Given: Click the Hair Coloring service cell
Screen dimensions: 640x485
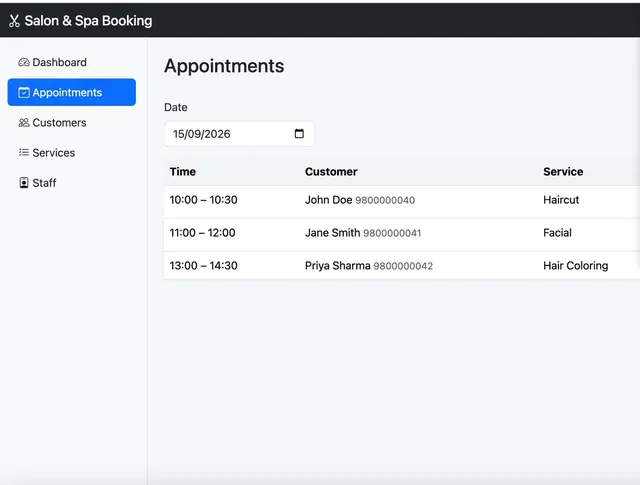Looking at the screenshot, I should pos(576,266).
